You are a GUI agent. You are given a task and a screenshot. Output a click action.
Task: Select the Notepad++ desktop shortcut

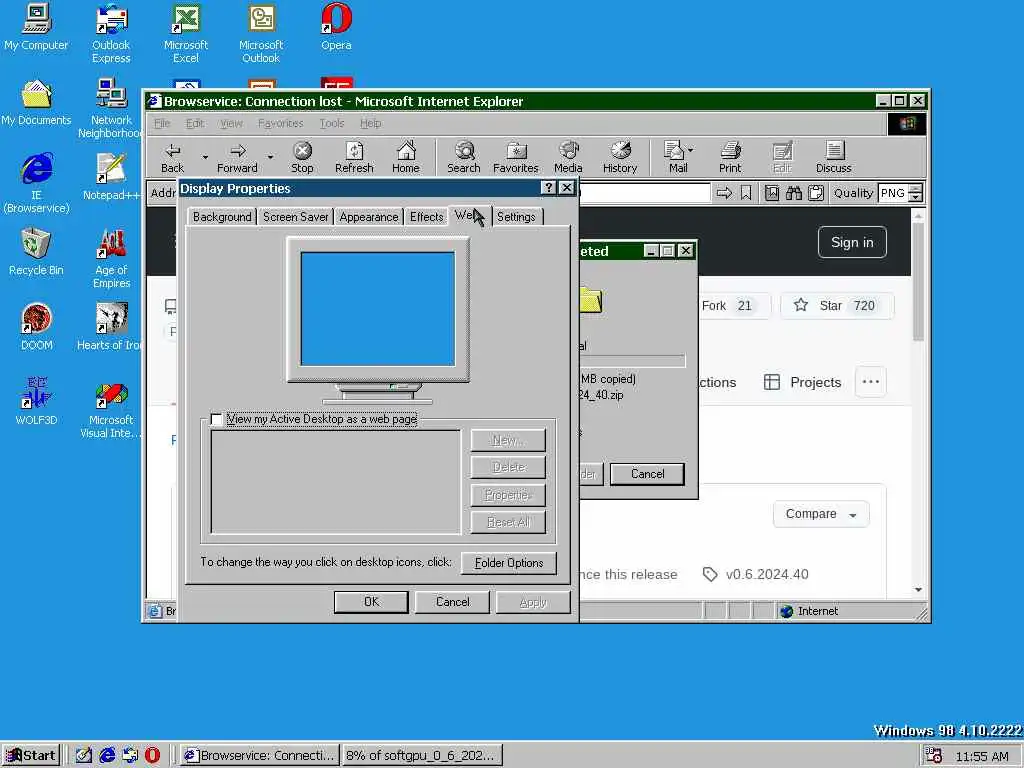coord(111,176)
